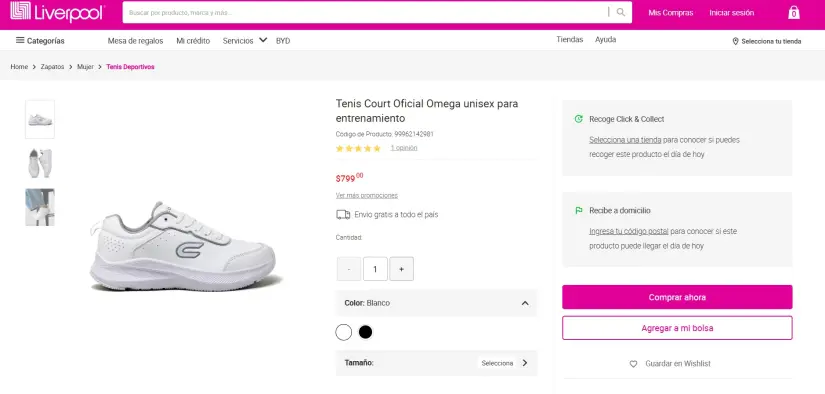The height and width of the screenshot is (394, 825).
Task: Open the Servicios dropdown
Action: (245, 41)
